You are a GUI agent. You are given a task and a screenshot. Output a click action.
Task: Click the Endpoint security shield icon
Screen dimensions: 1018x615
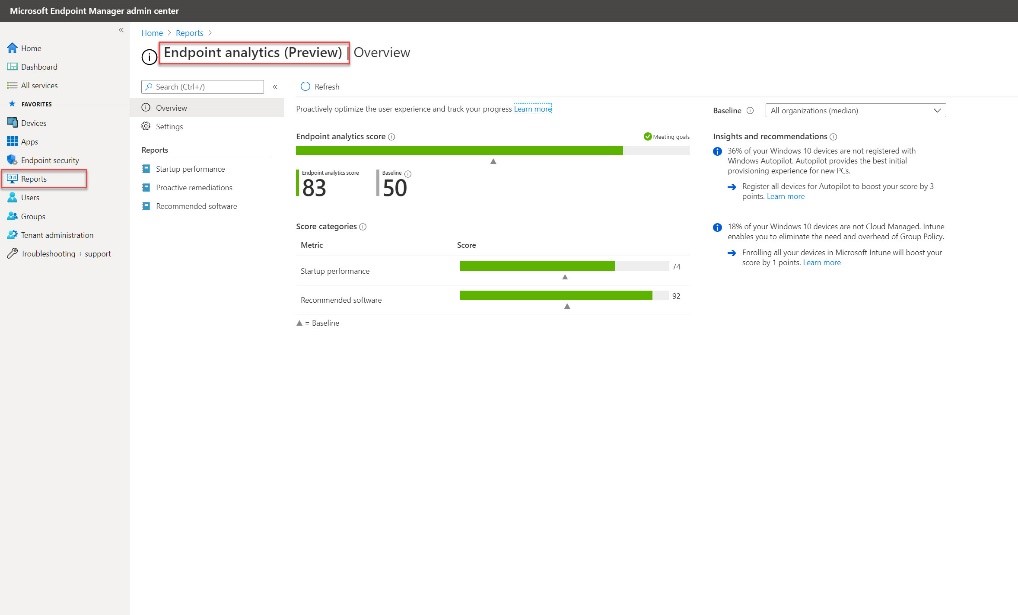12,160
